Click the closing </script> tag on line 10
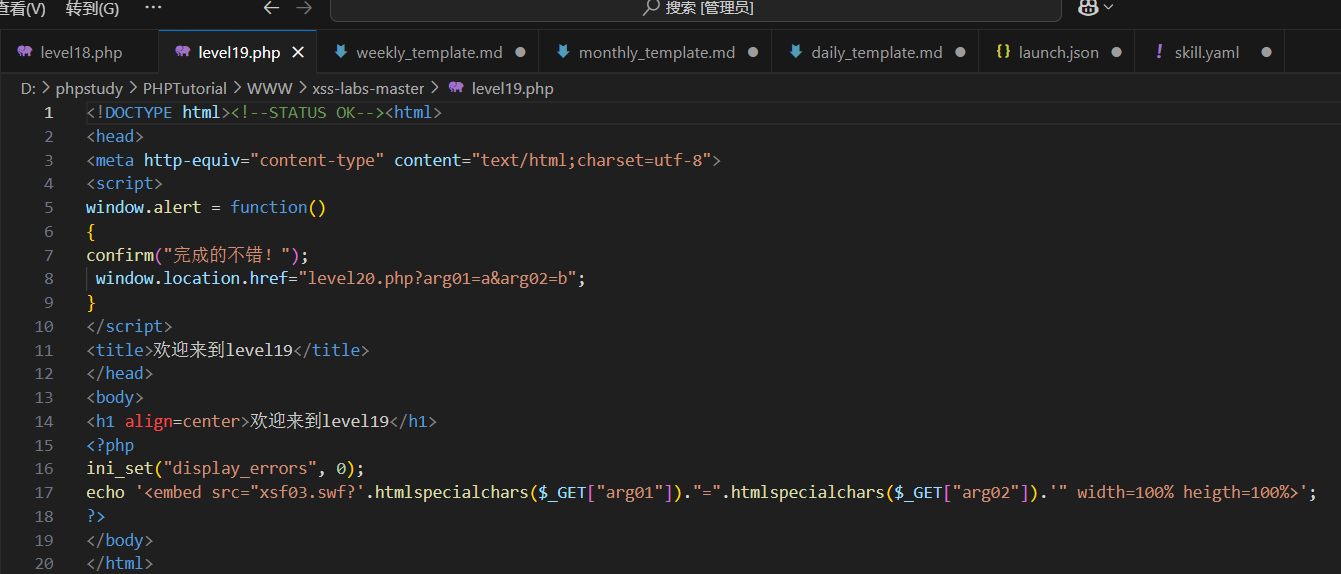The height and width of the screenshot is (574, 1341). click(x=129, y=326)
